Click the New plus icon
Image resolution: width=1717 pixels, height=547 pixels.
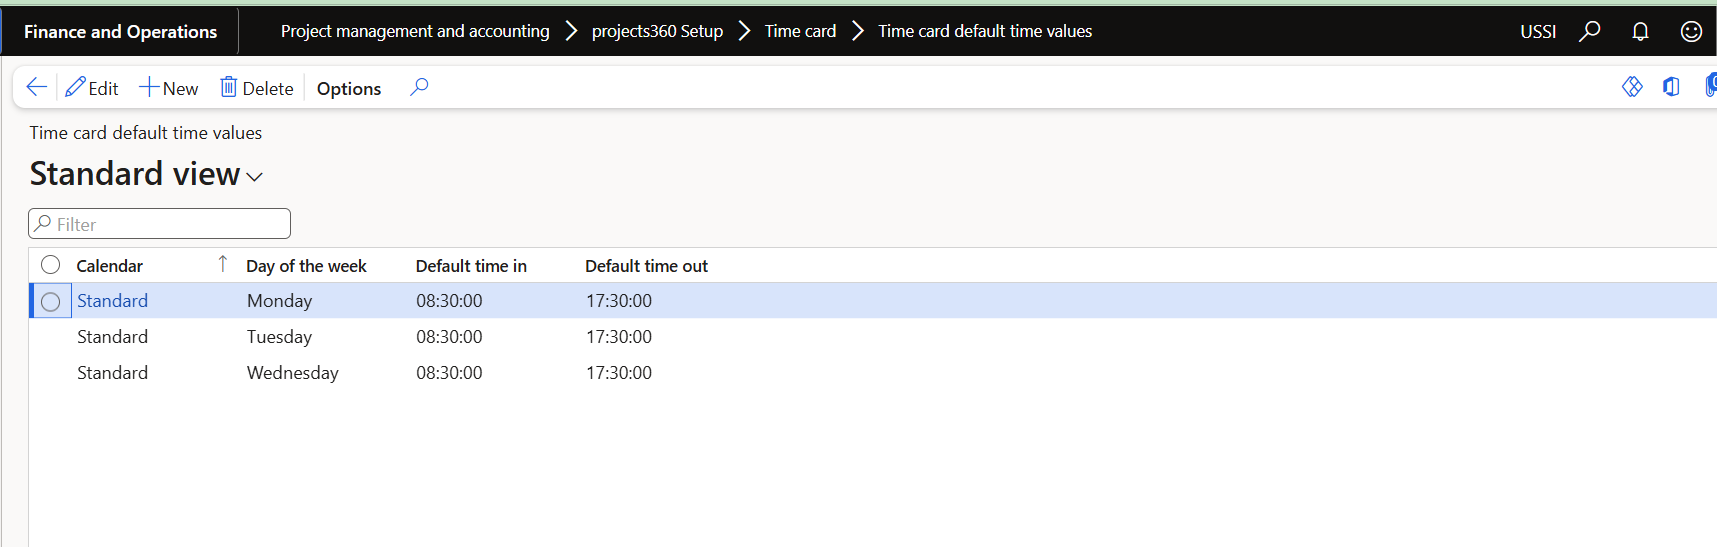point(149,88)
